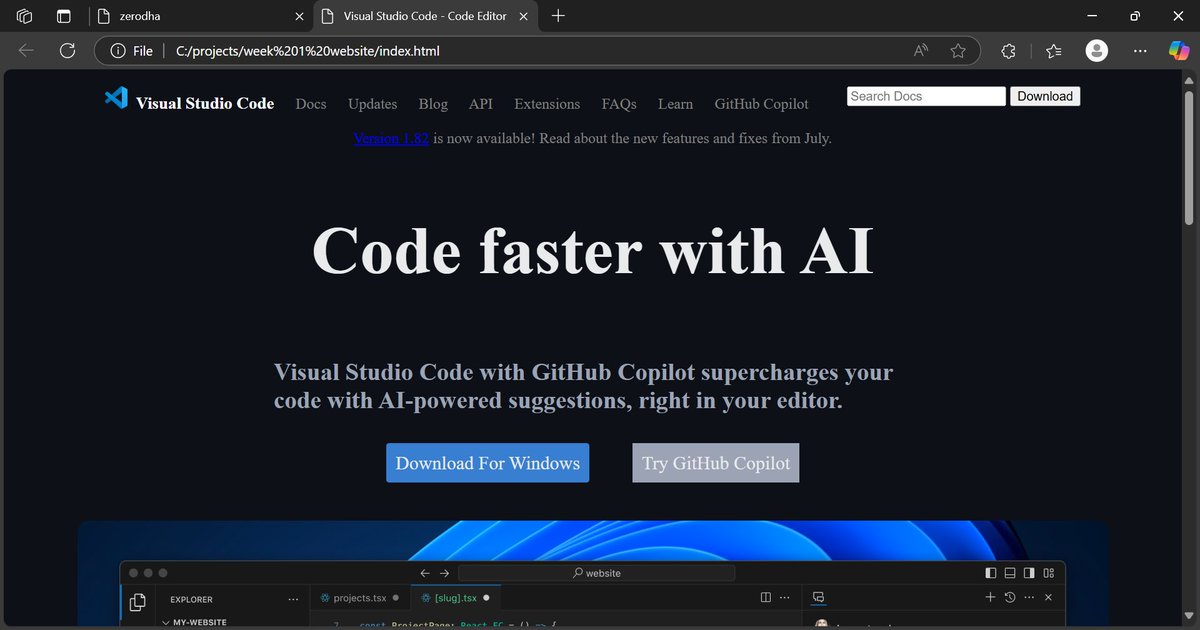This screenshot has width=1200, height=630.
Task: Open the tab actions menu icon
Action: [63, 16]
